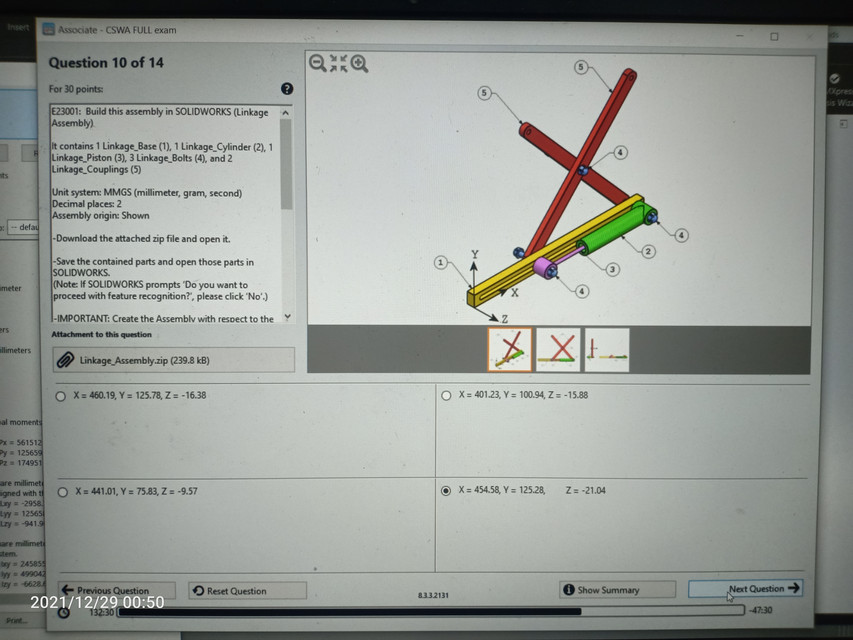Open help via the question mark icon
The image size is (853, 640).
[x=288, y=89]
